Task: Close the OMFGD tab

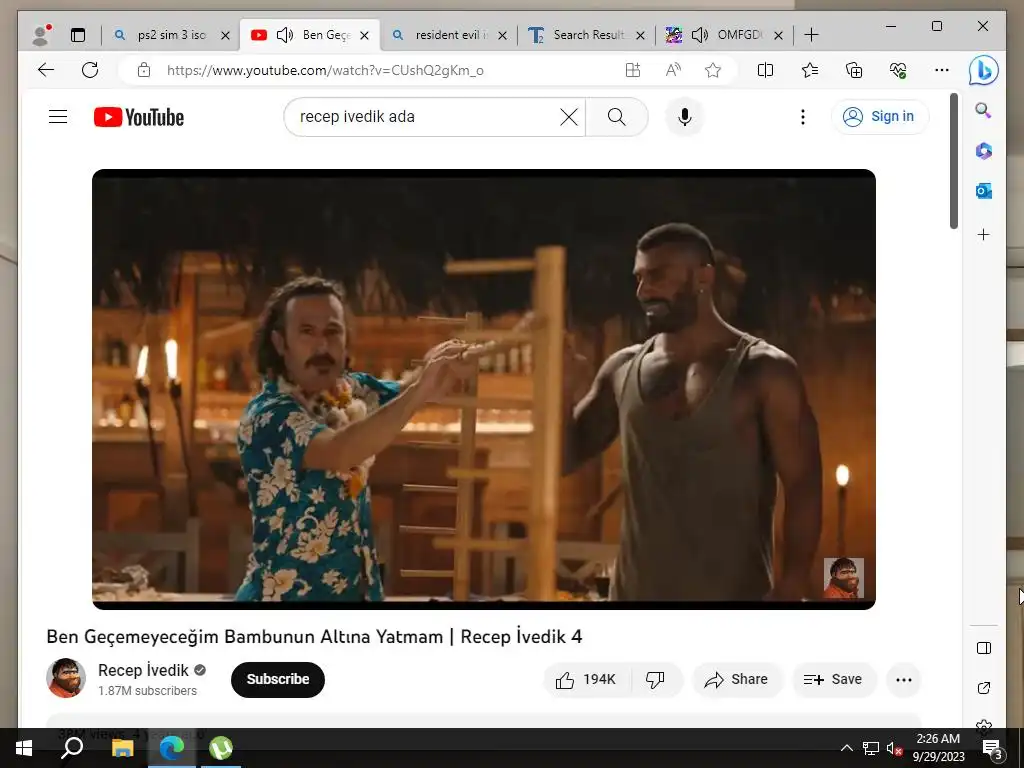Action: [778, 35]
